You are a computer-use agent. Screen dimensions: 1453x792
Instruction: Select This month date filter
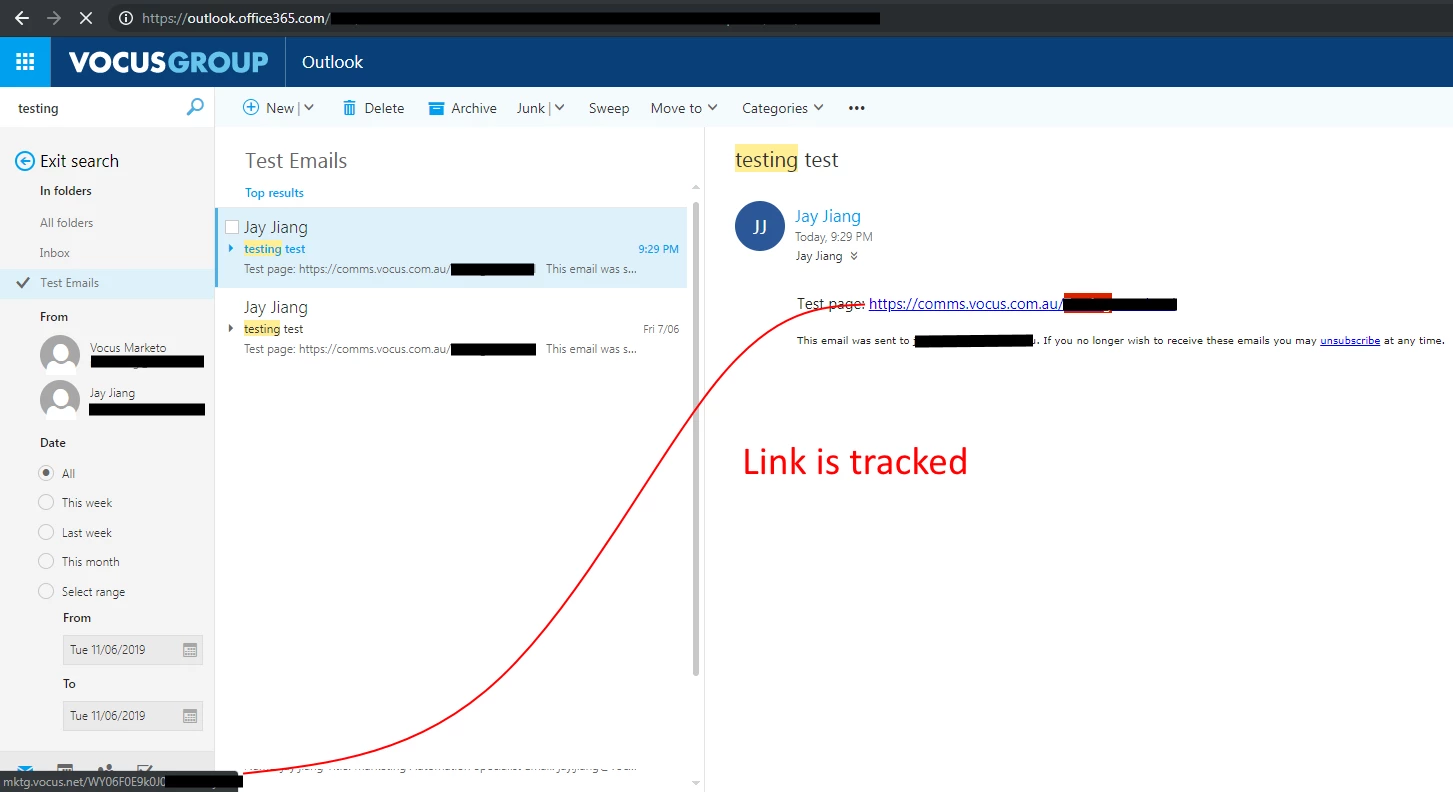[46, 561]
